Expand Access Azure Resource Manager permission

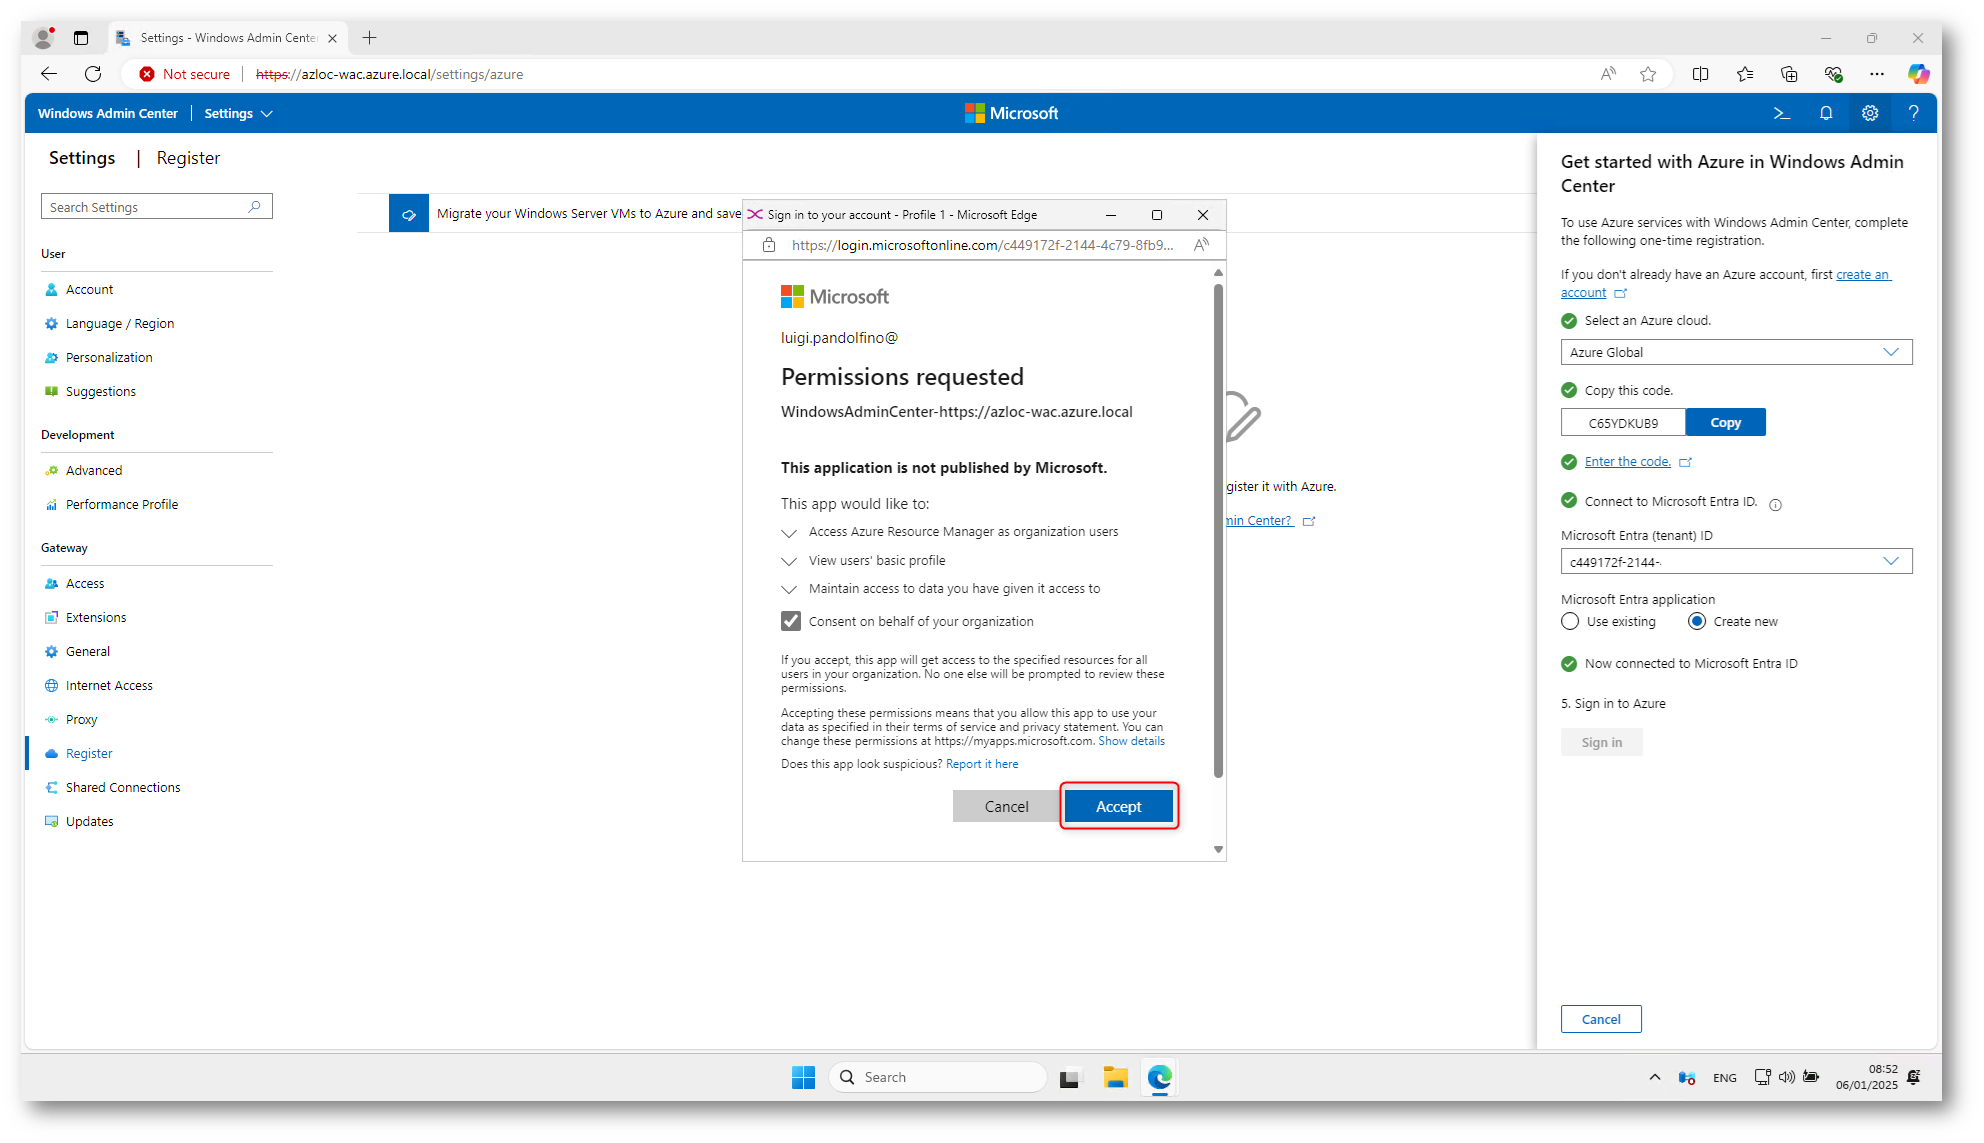click(789, 533)
